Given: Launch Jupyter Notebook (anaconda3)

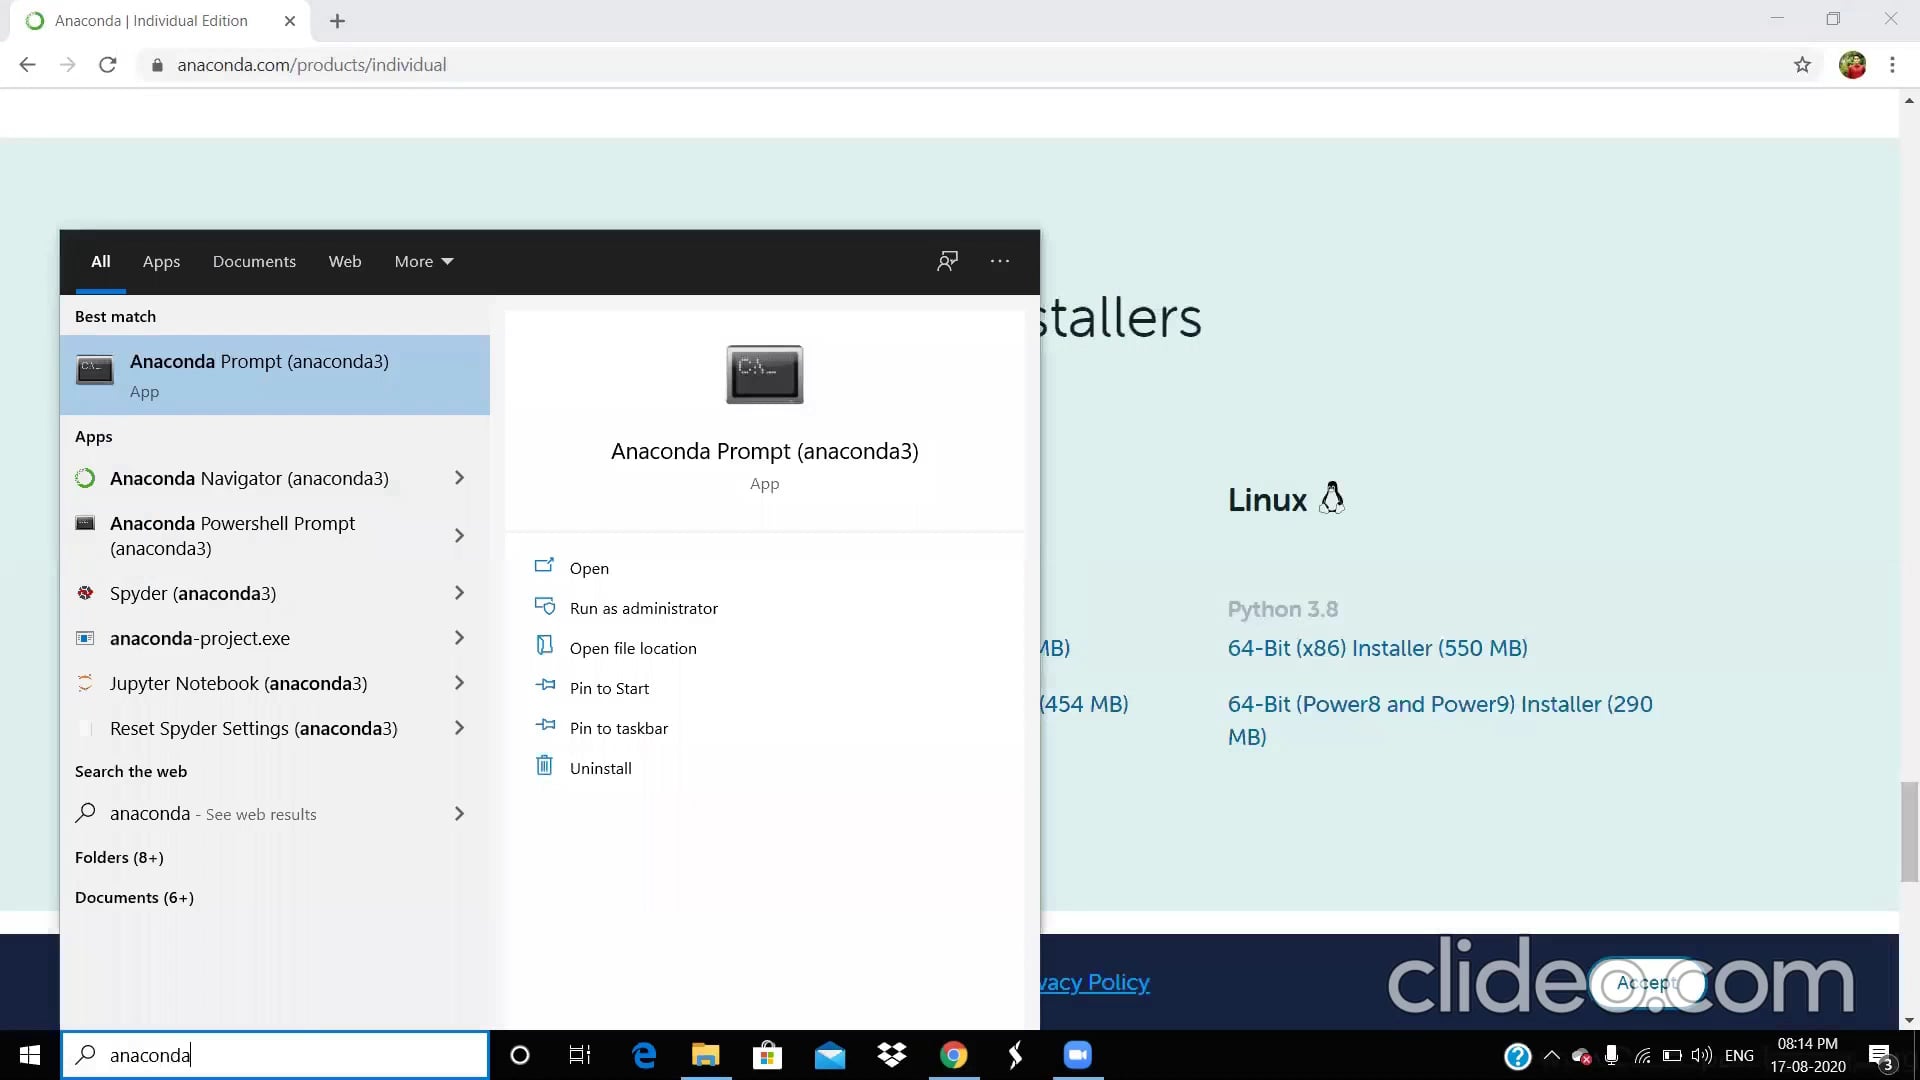Looking at the screenshot, I should pyautogui.click(x=238, y=683).
